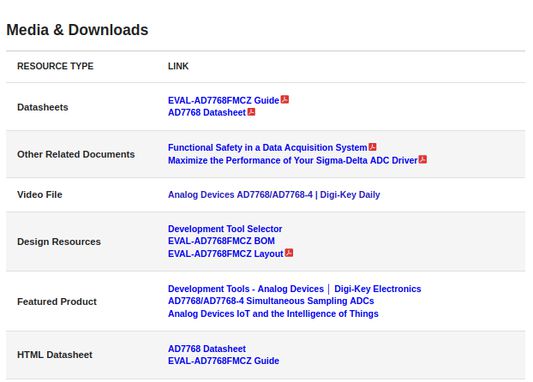Screen dimensions: 533x382
Task: Open Maximize the Performance of Sigma-Delta ADC Driver
Action: coord(292,160)
